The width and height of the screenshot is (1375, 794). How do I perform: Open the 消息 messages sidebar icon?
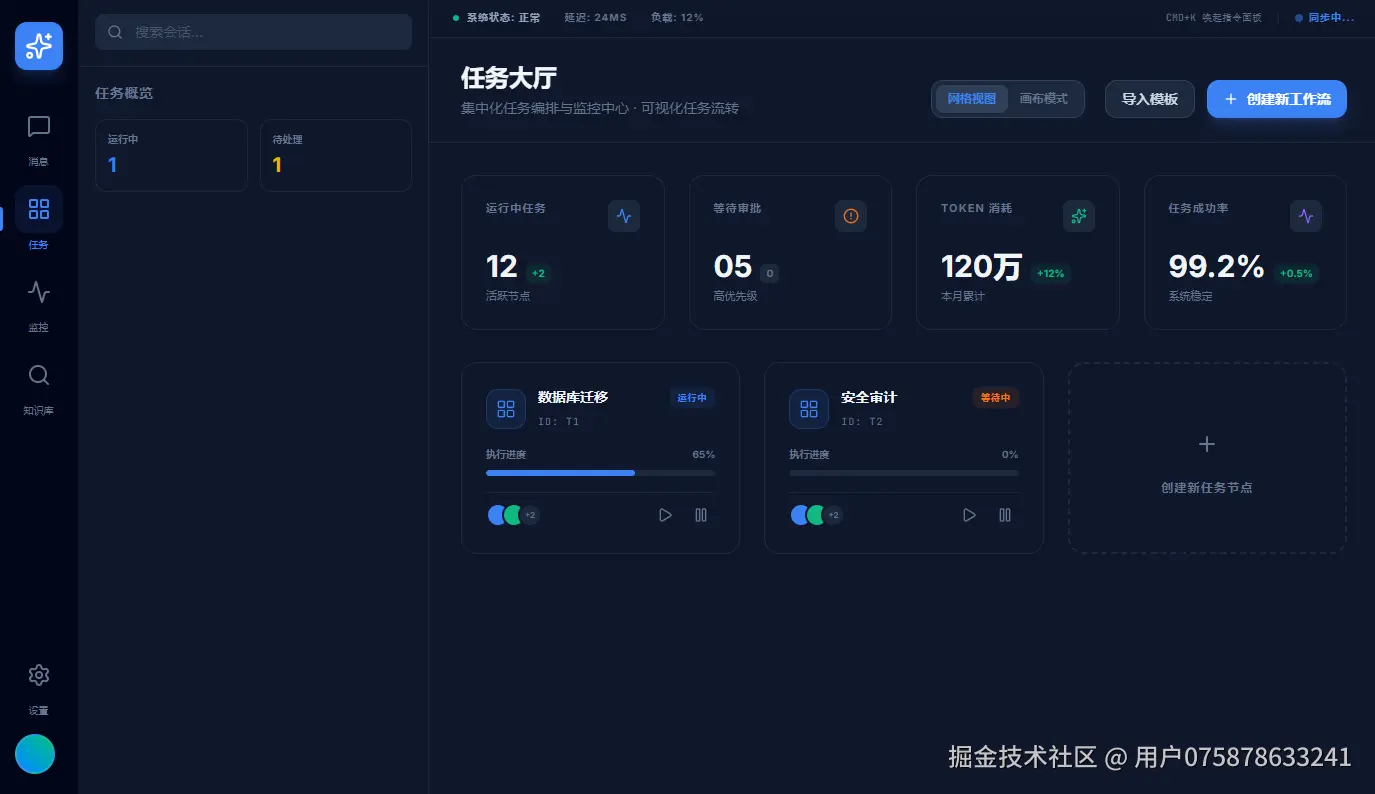tap(39, 127)
